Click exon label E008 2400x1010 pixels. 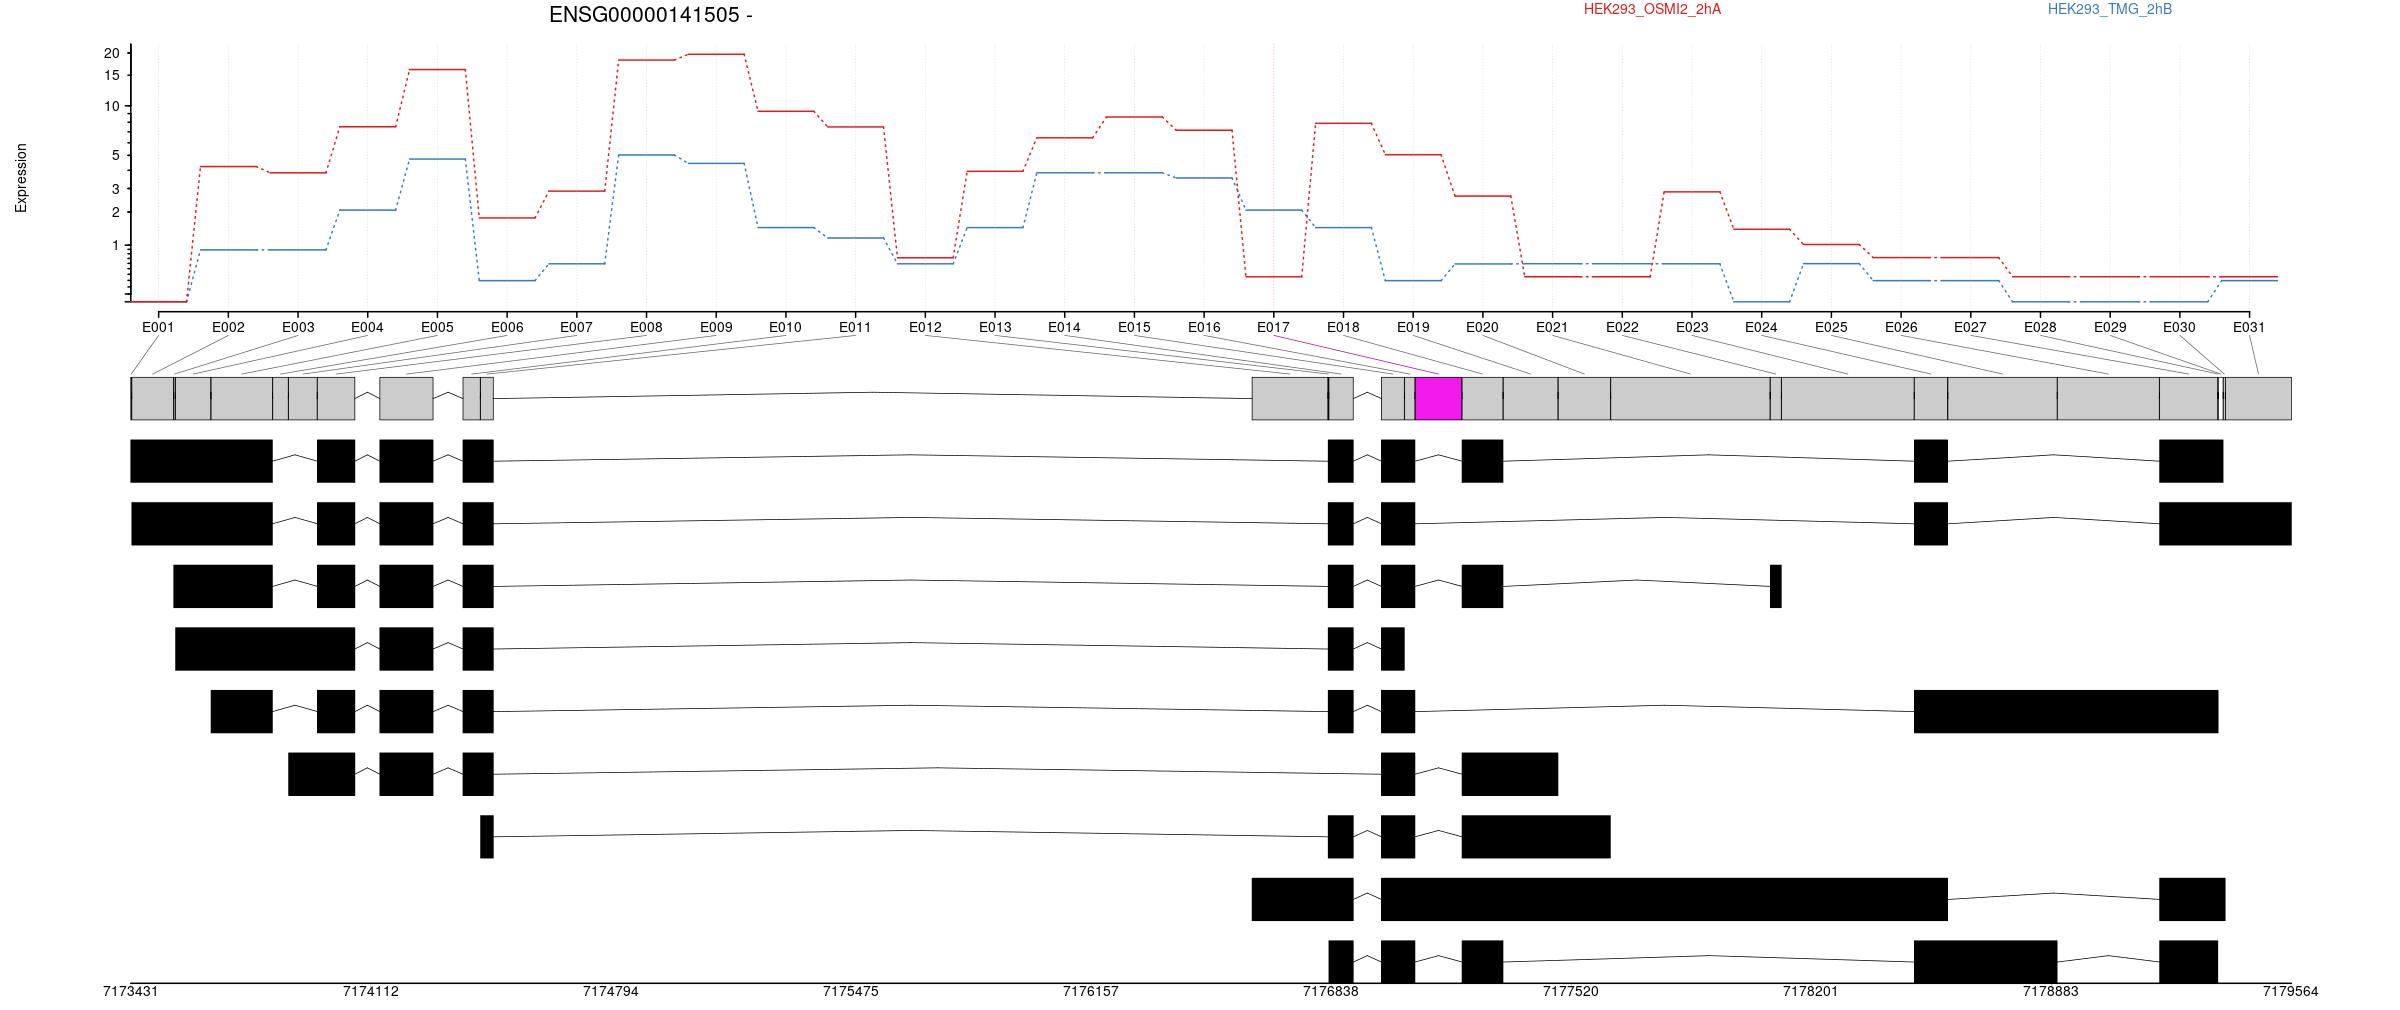[x=646, y=327]
